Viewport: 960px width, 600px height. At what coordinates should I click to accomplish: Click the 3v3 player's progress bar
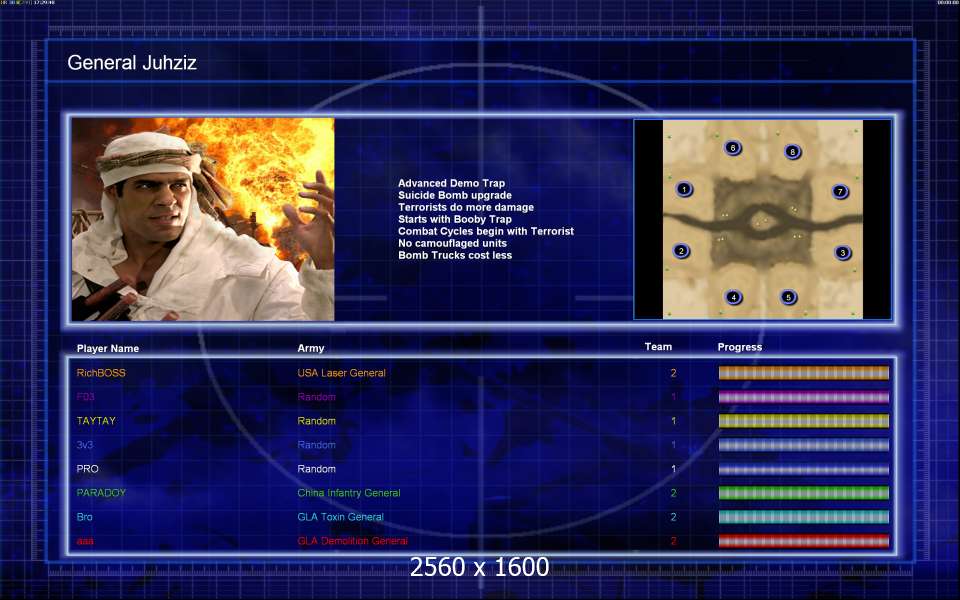(803, 445)
